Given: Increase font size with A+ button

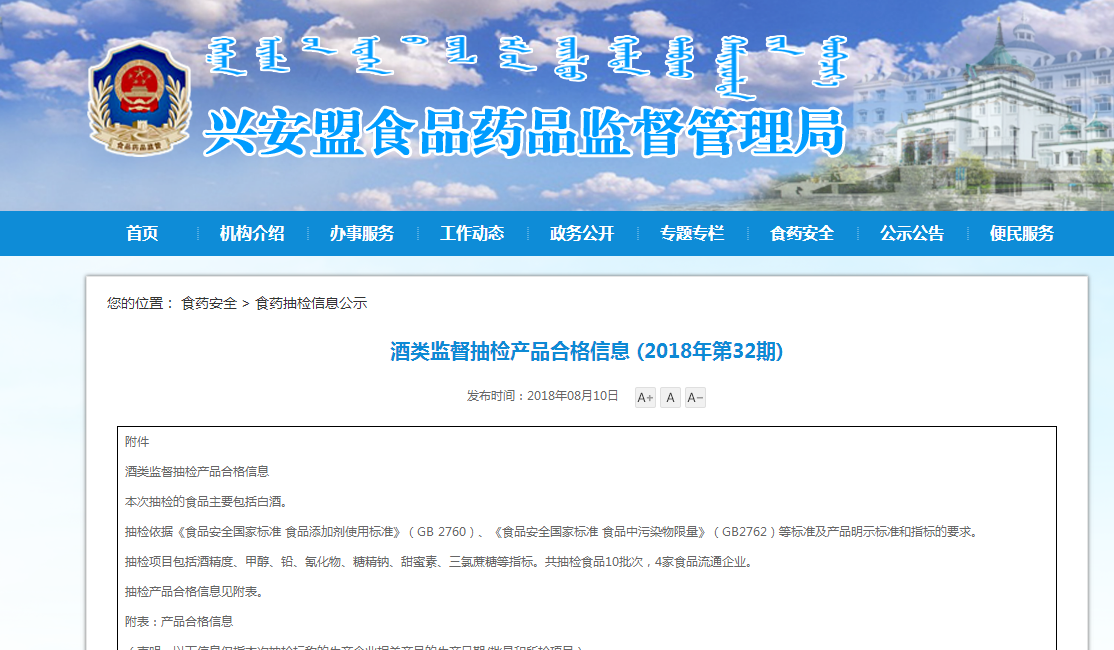Looking at the screenshot, I should [645, 397].
